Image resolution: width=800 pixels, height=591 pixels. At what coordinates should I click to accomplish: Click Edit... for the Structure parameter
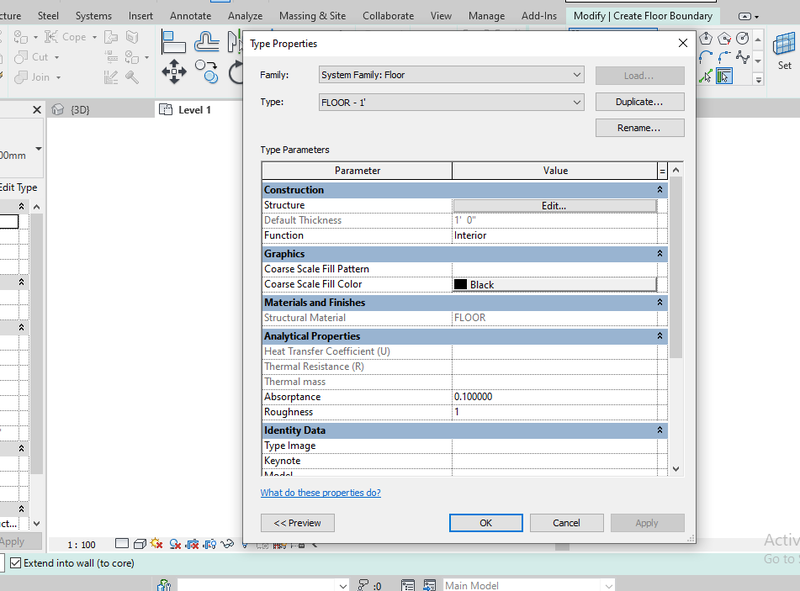pyautogui.click(x=555, y=206)
